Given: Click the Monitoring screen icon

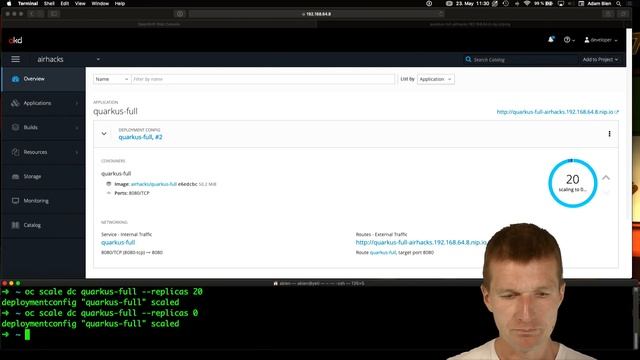Looking at the screenshot, I should click(x=16, y=201).
